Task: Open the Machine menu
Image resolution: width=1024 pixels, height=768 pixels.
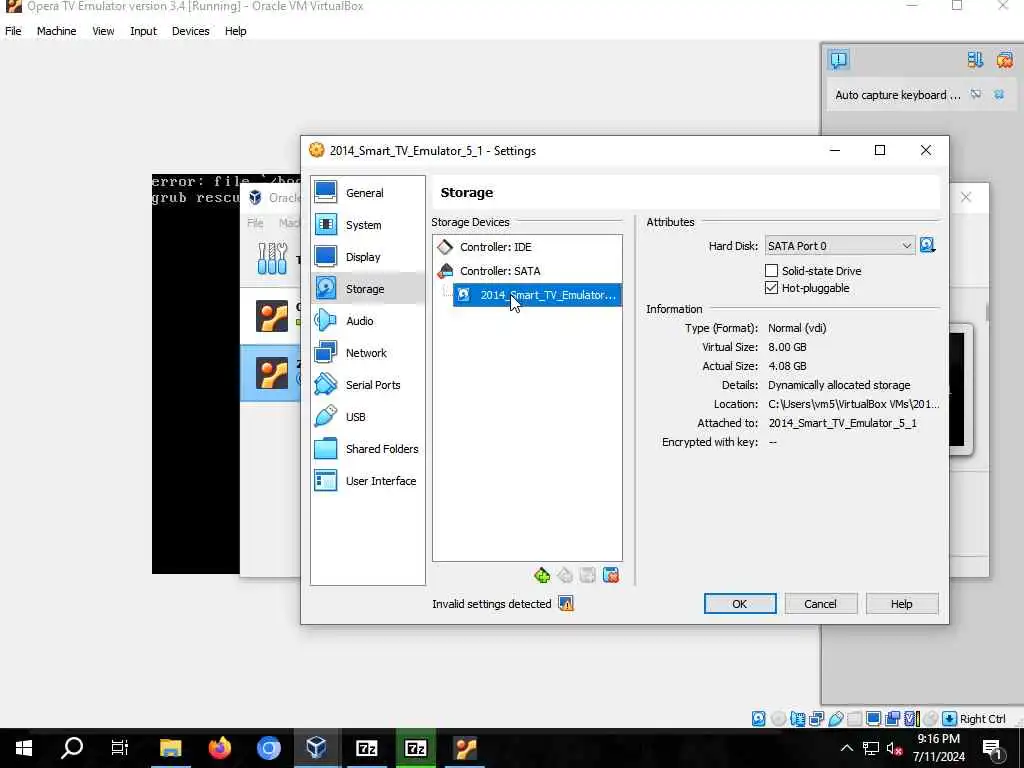Action: click(x=56, y=31)
